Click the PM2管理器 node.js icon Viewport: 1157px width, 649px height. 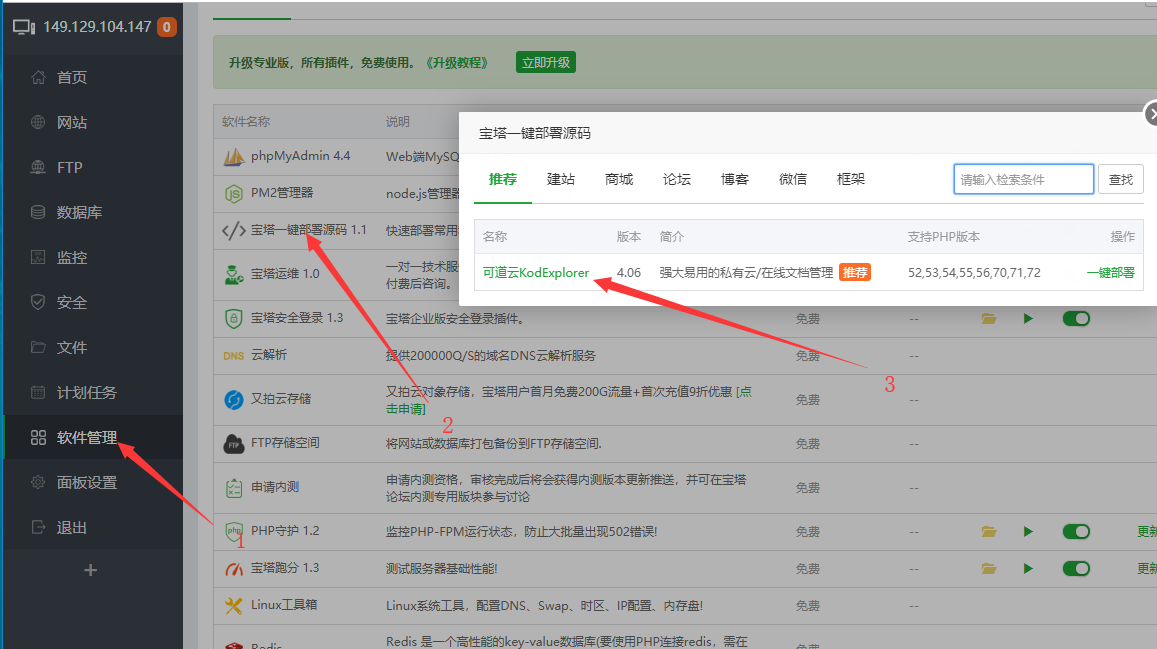coord(234,194)
